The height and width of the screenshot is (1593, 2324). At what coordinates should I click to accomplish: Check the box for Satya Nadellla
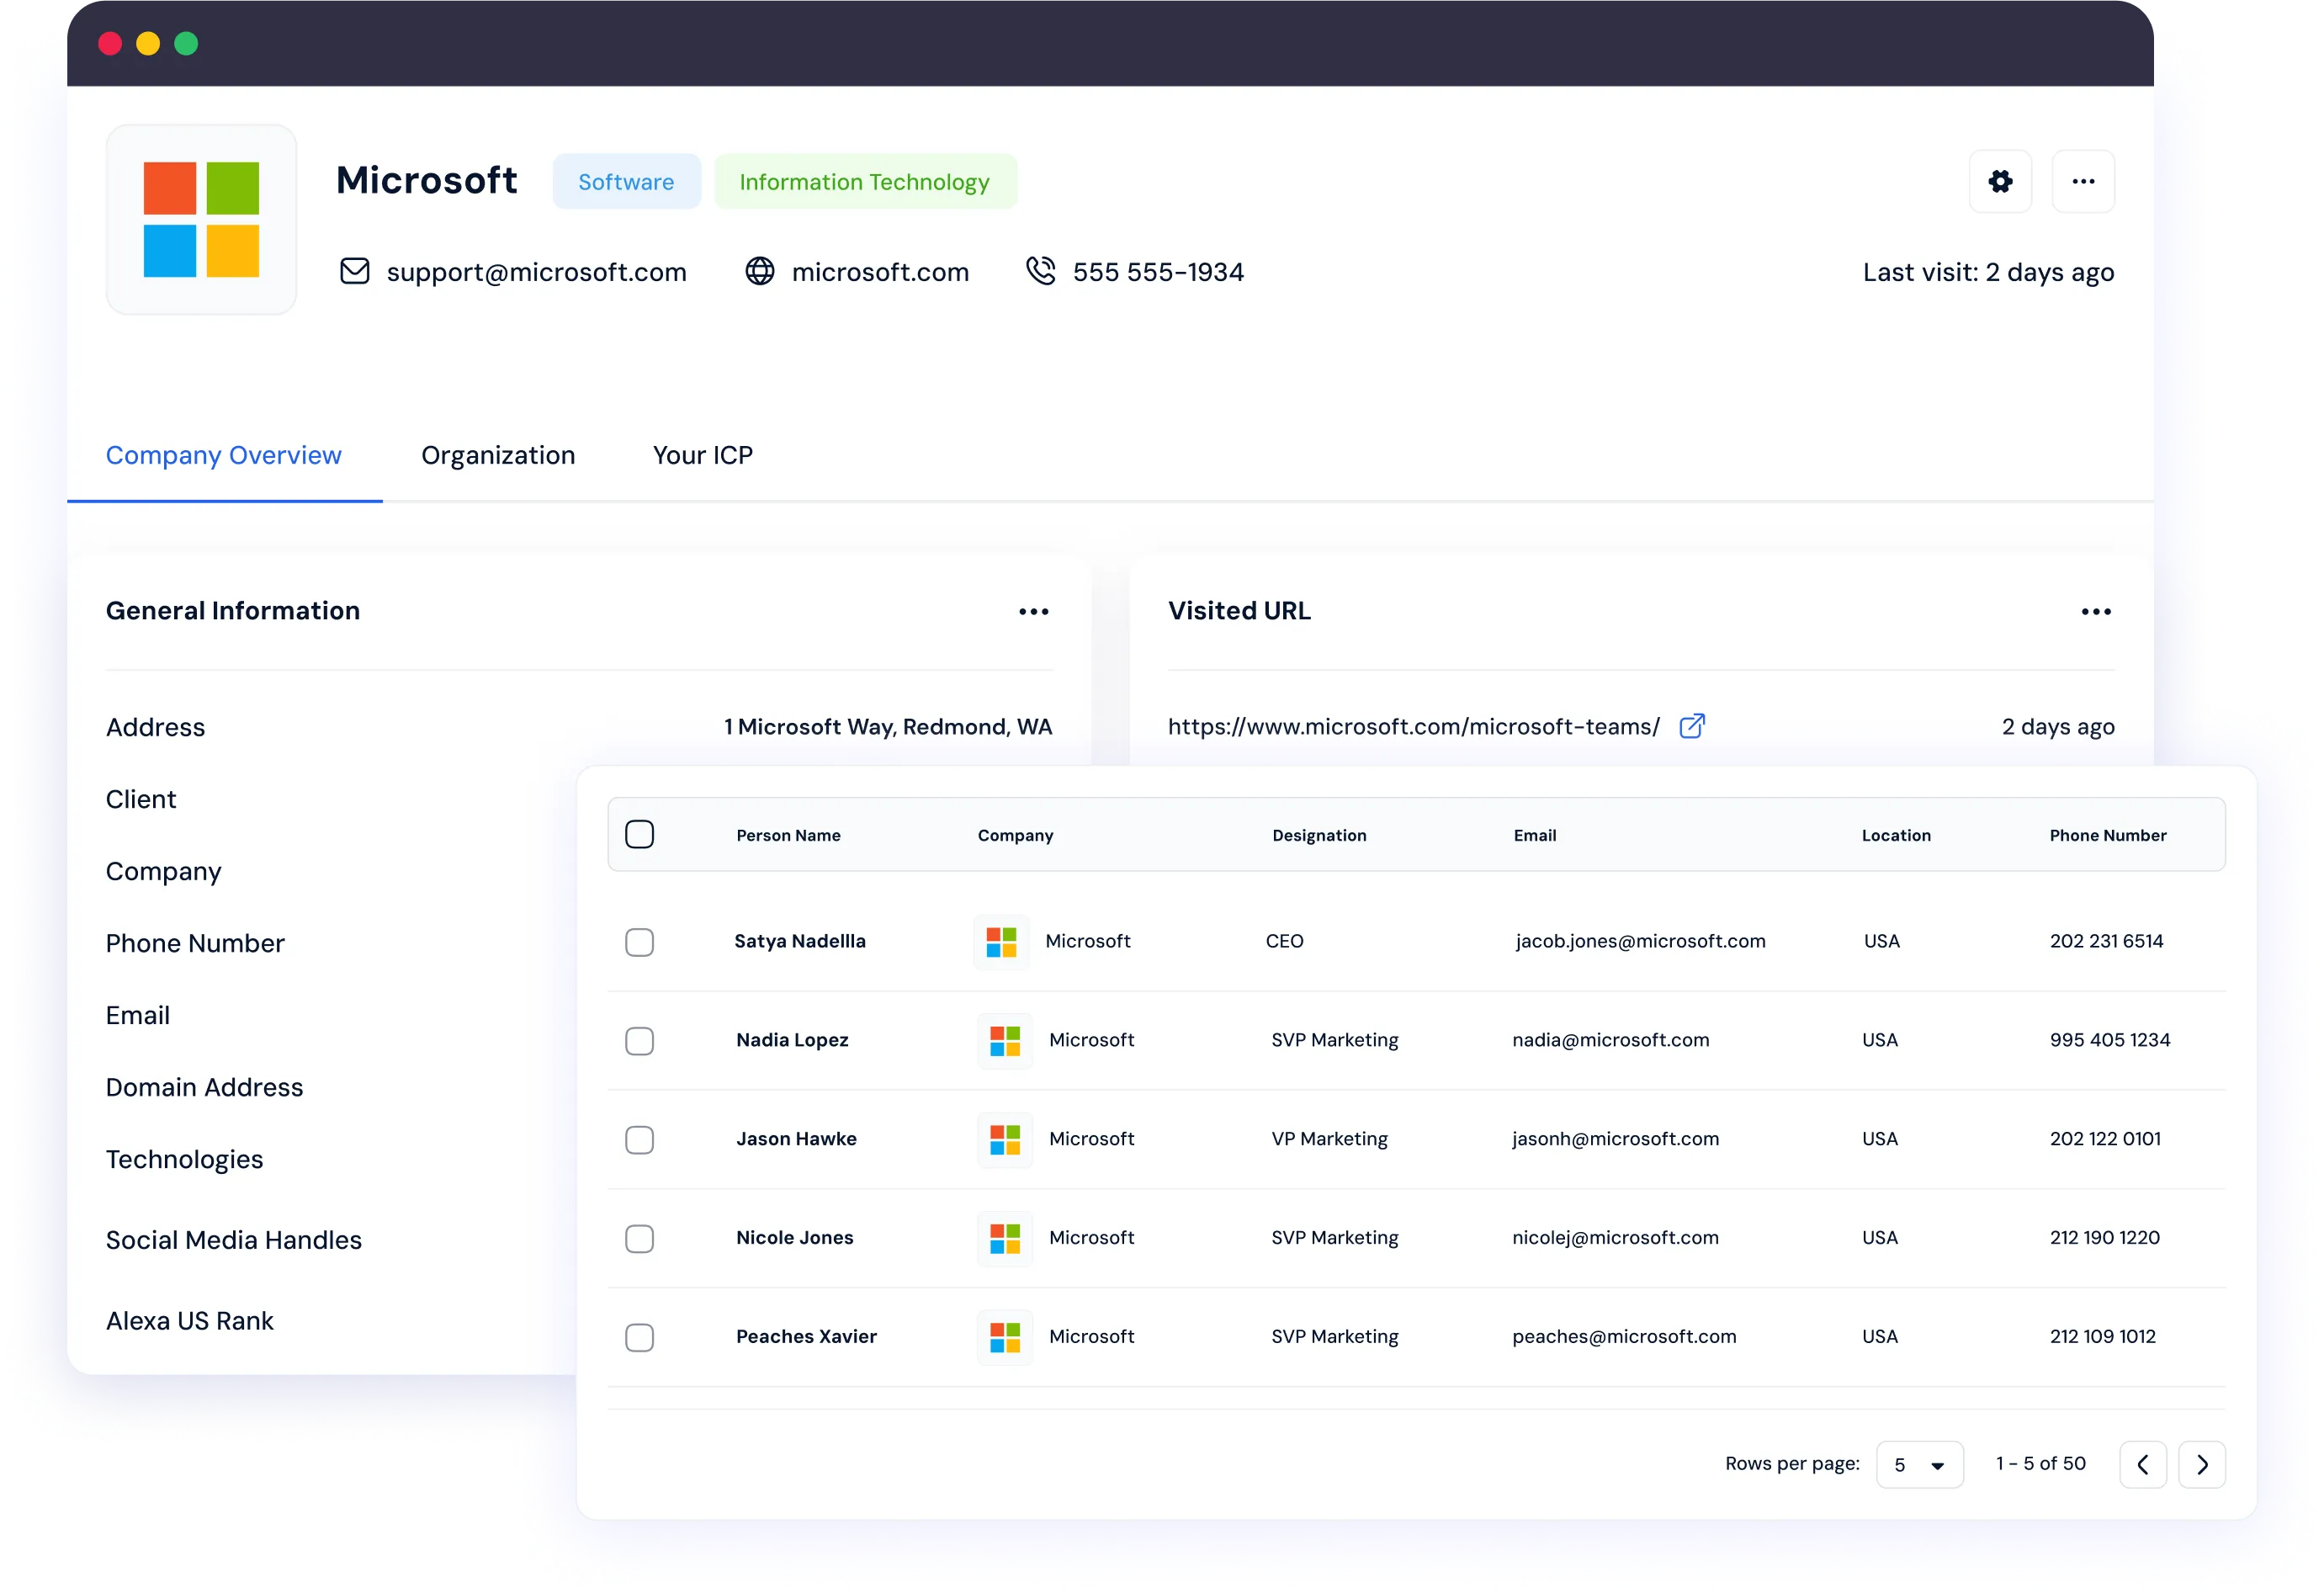click(639, 942)
